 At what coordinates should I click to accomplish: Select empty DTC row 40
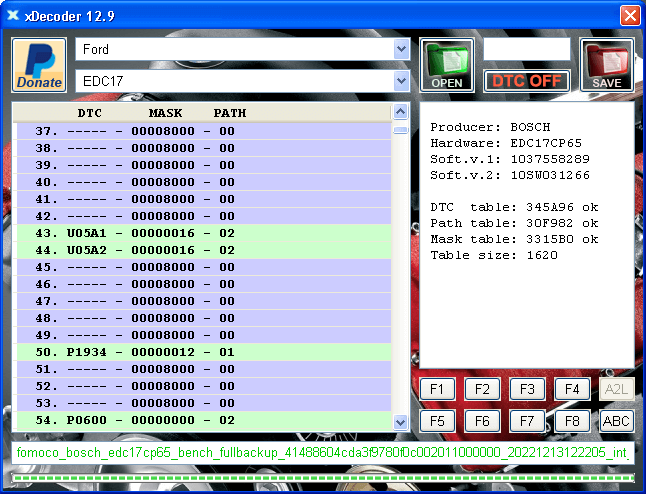click(204, 182)
